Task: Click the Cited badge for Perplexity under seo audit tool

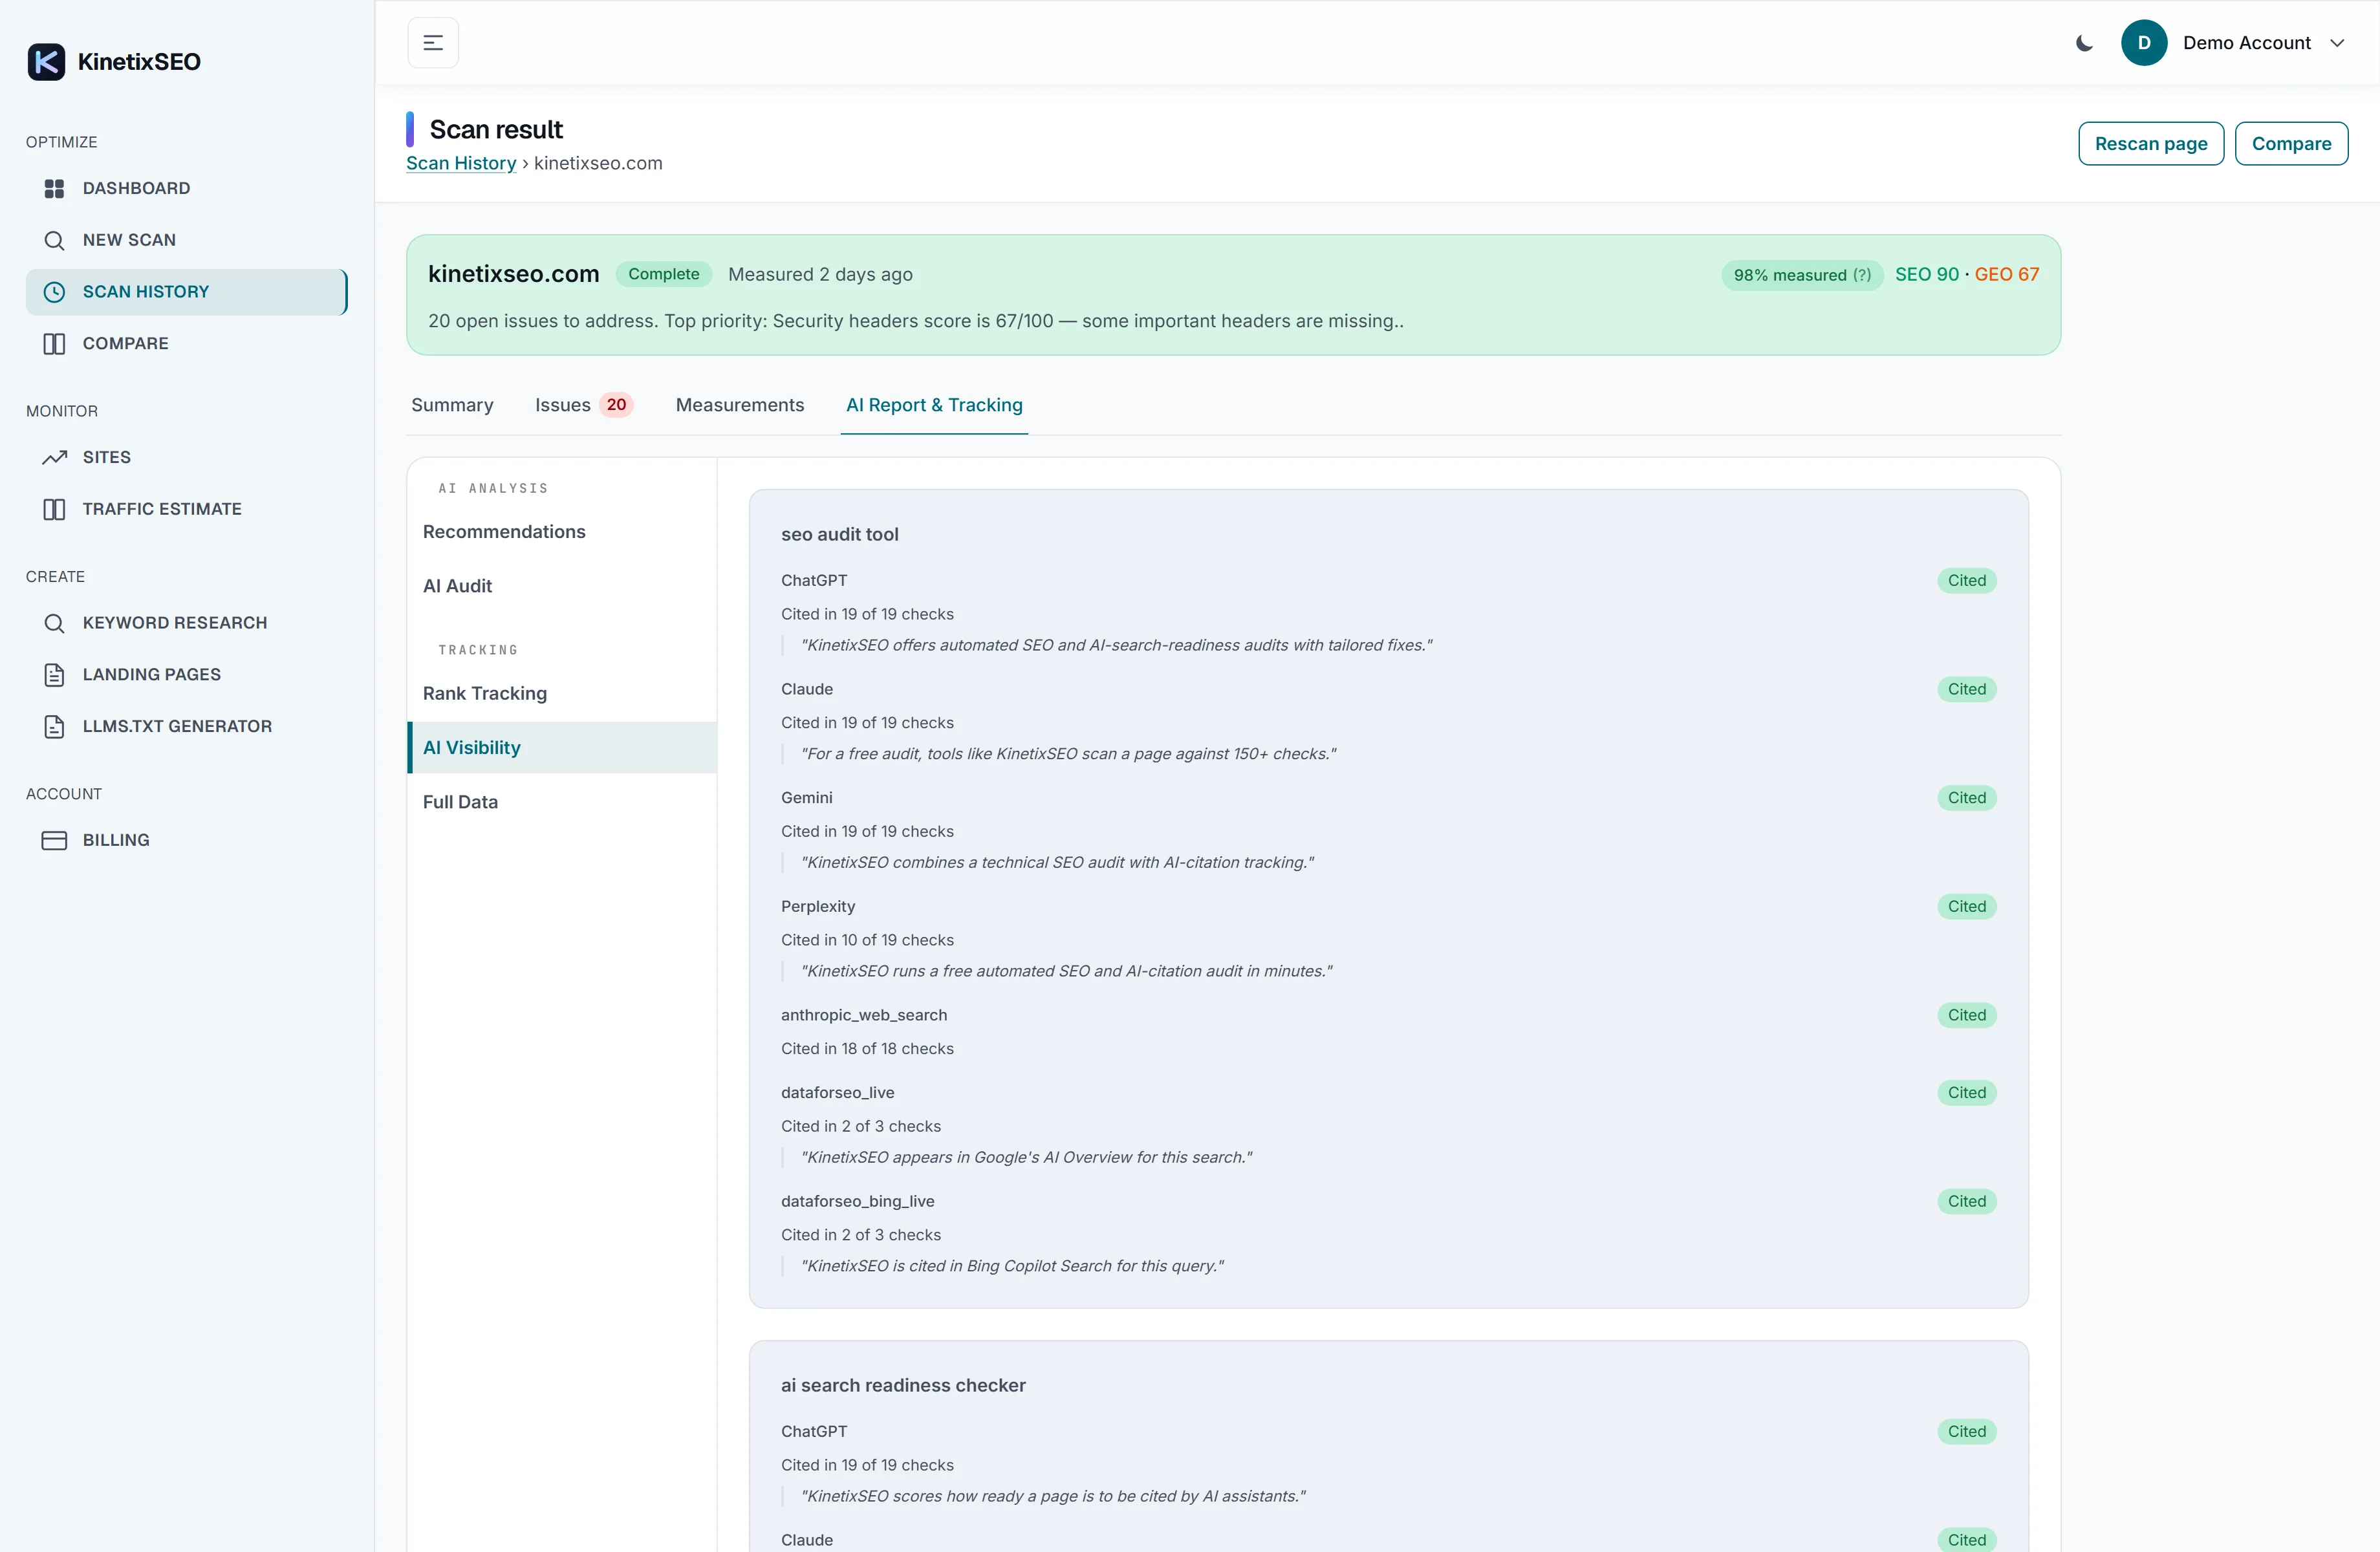Action: click(x=1966, y=907)
